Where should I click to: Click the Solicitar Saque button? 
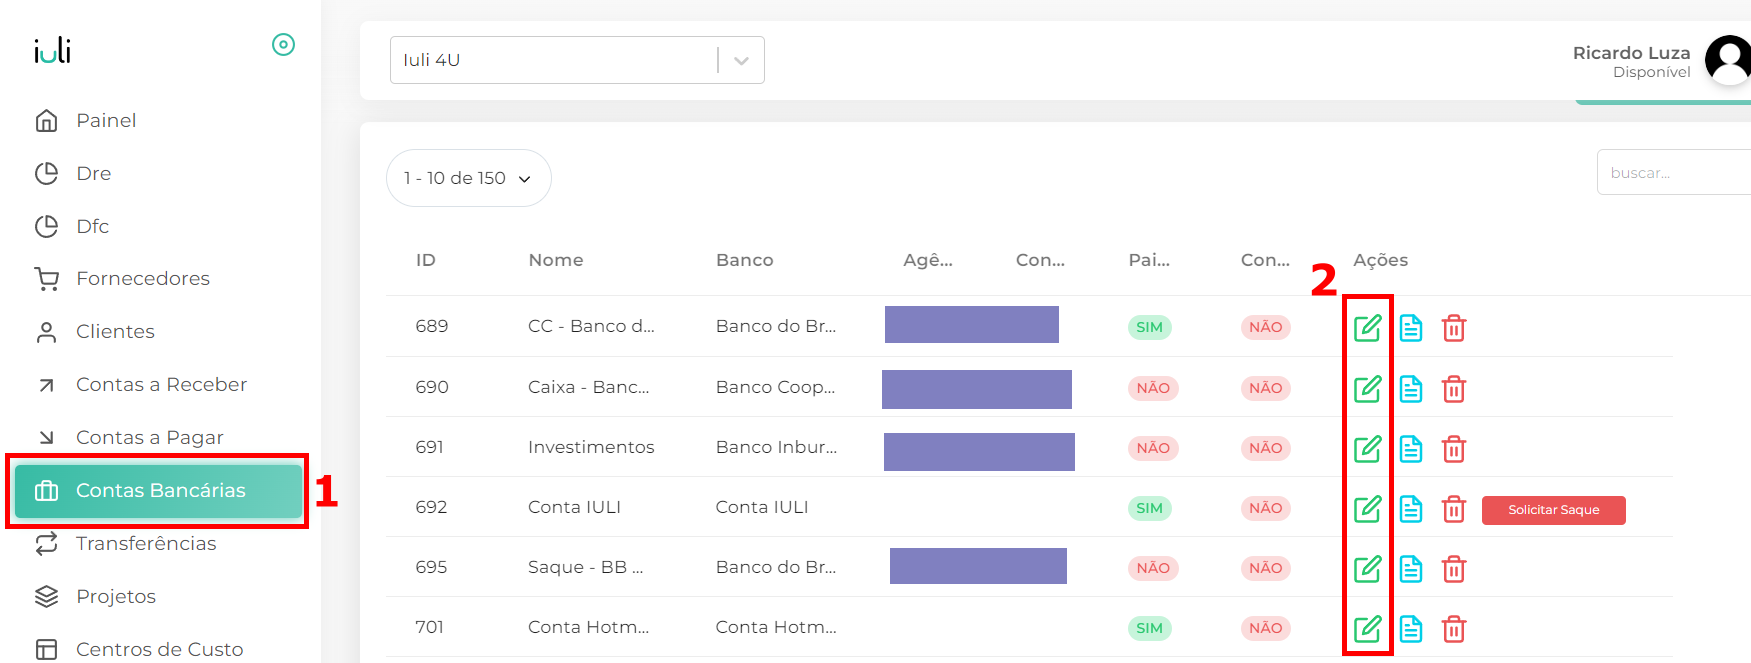coord(1553,510)
